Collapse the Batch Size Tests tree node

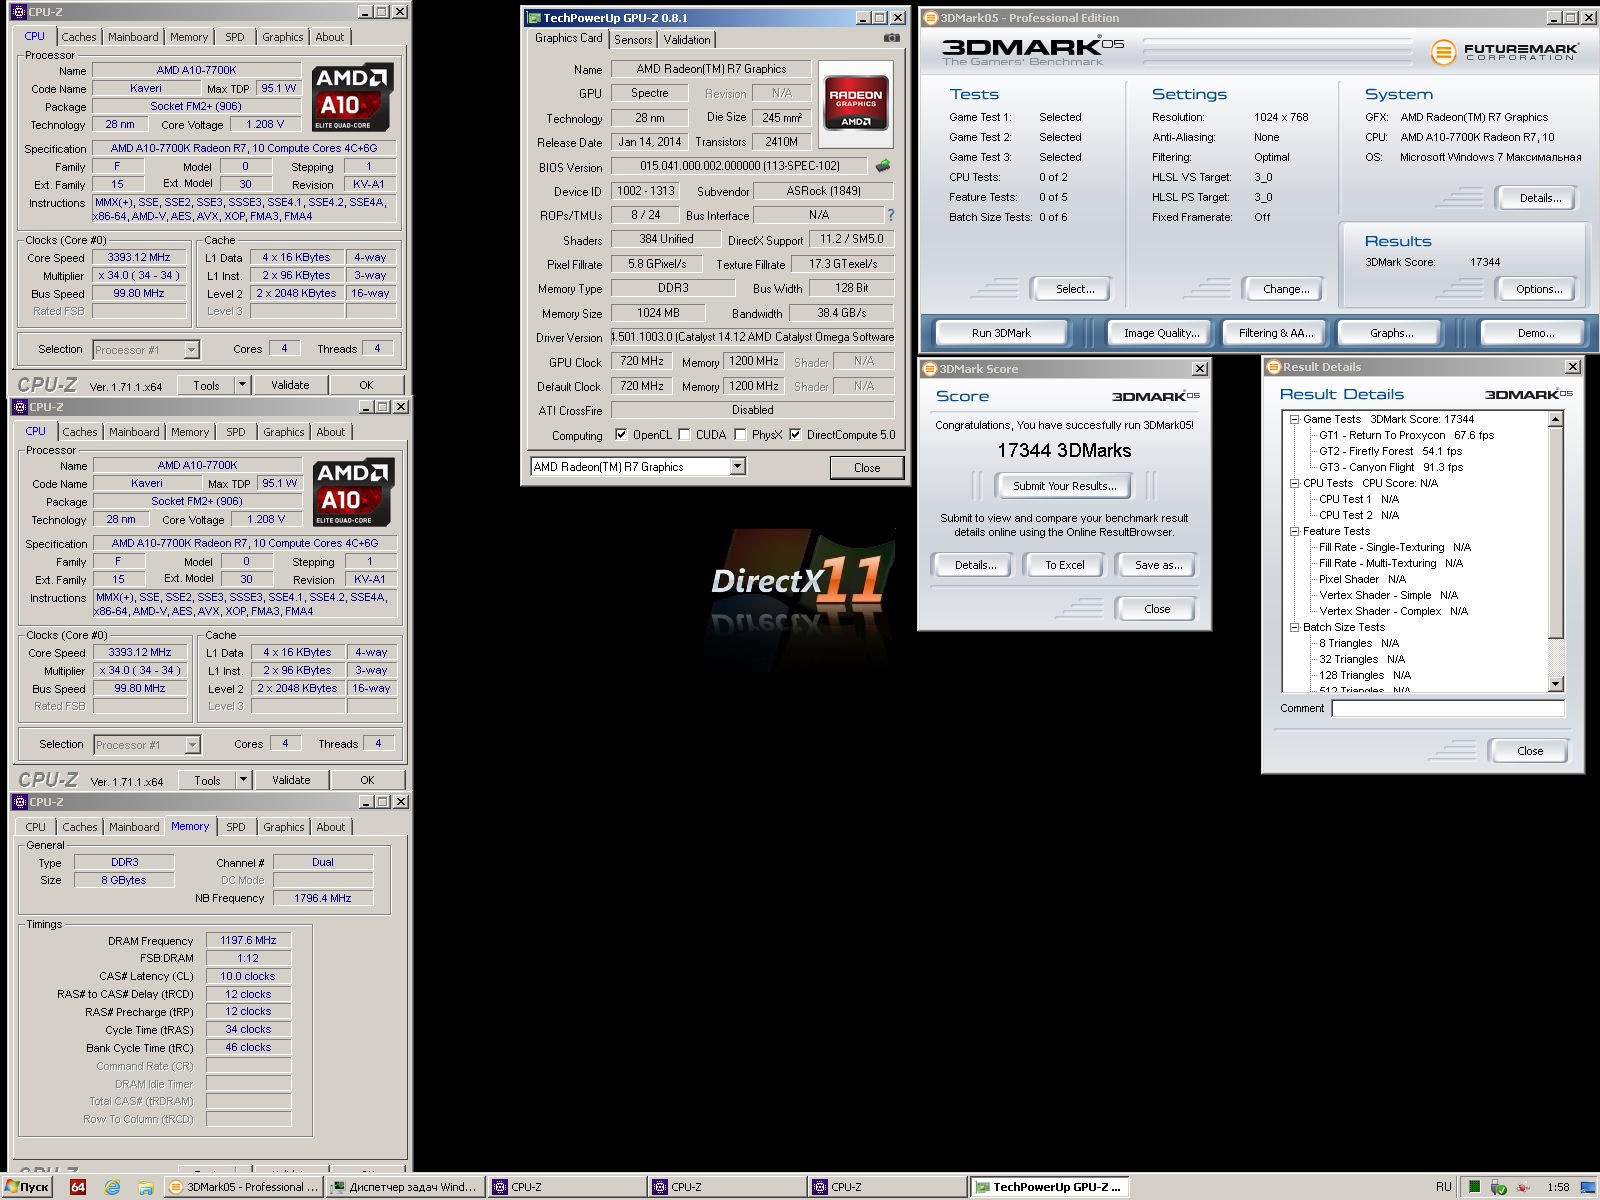pos(1294,627)
